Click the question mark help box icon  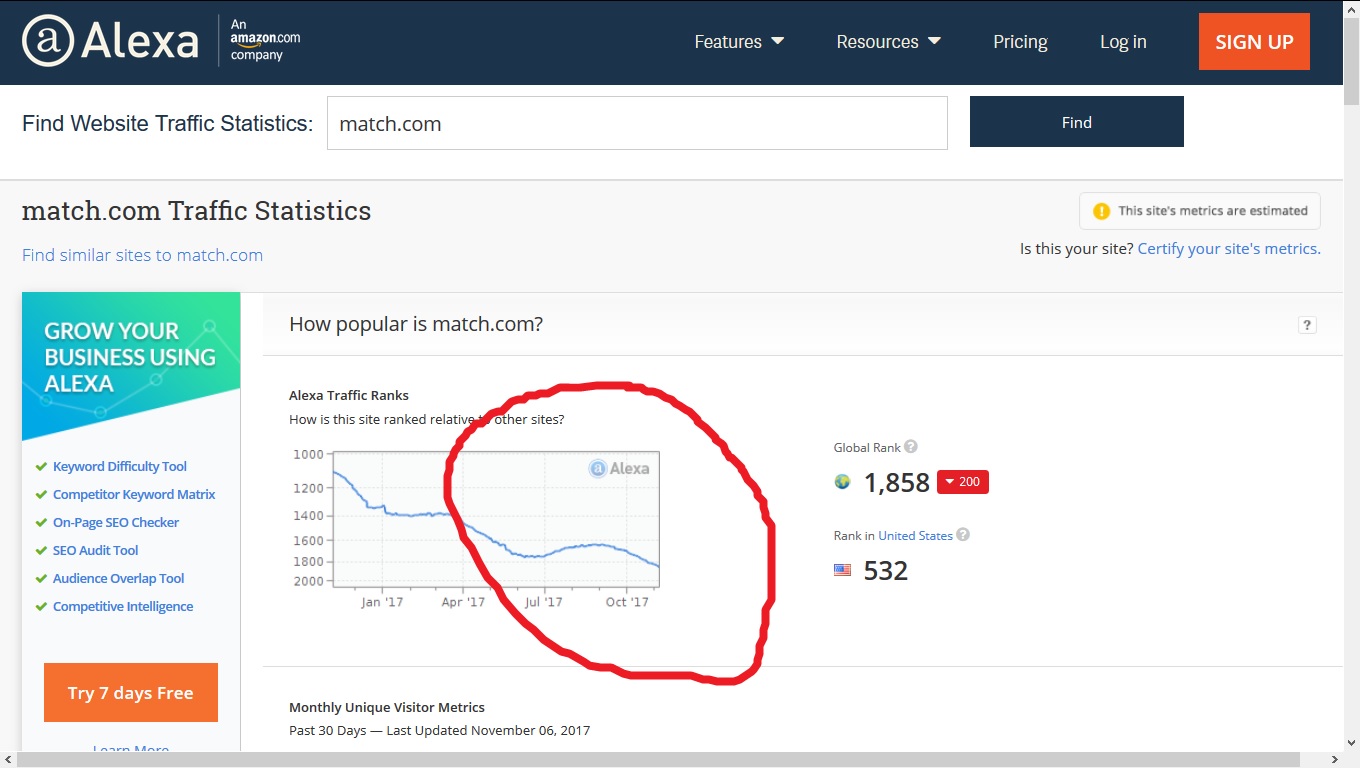tap(1307, 325)
